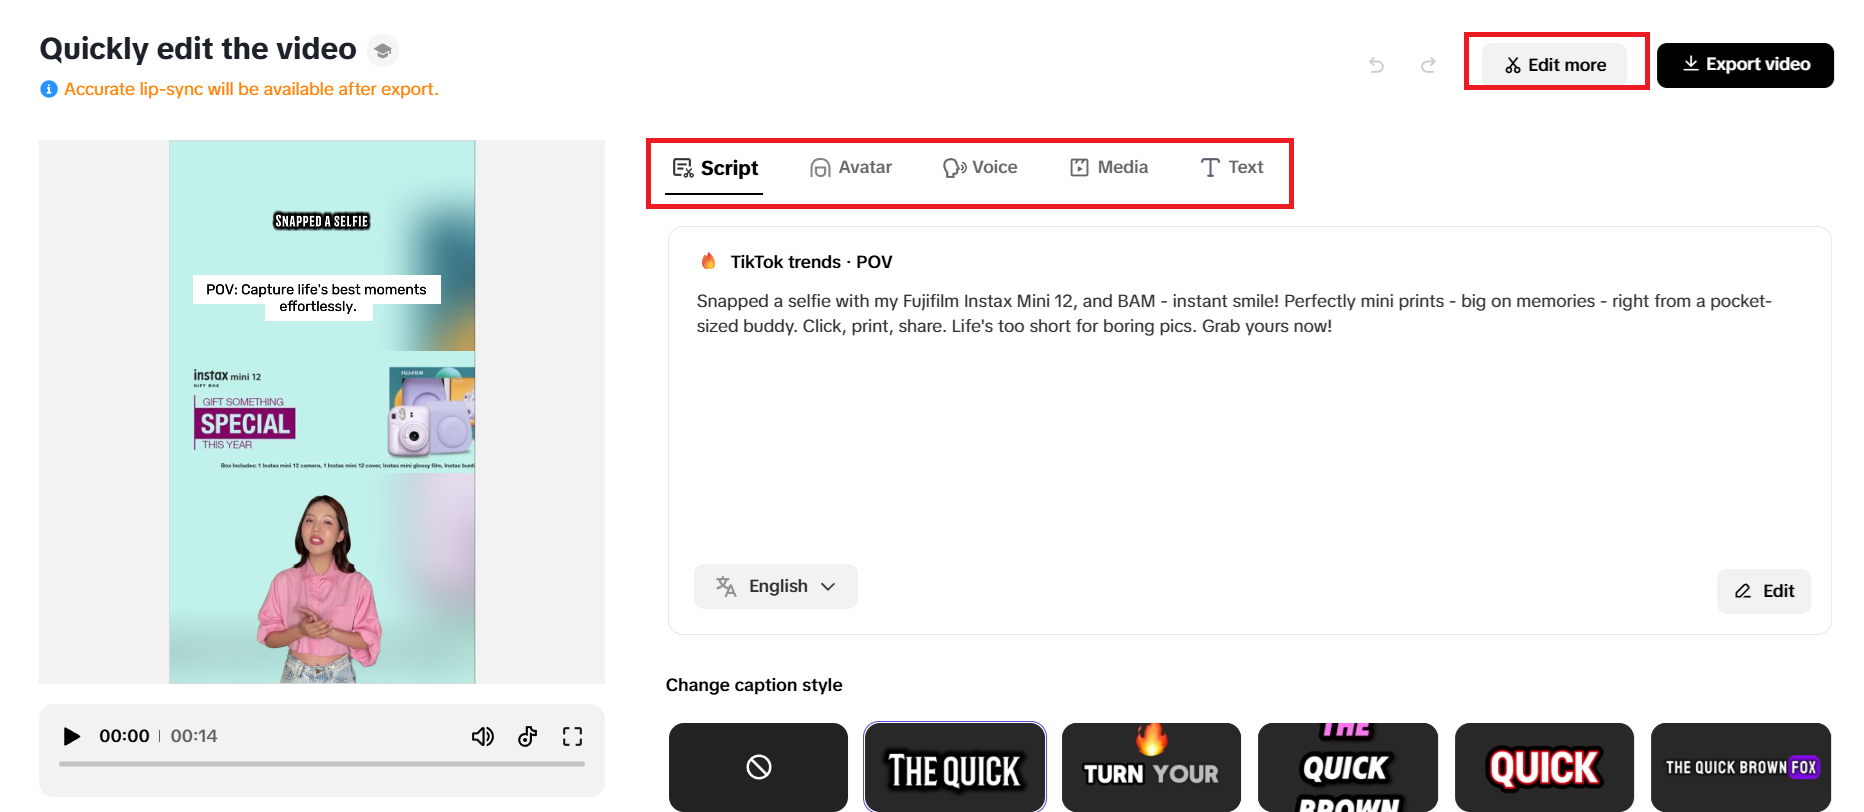
Task: Select the no caption style option
Action: [758, 767]
